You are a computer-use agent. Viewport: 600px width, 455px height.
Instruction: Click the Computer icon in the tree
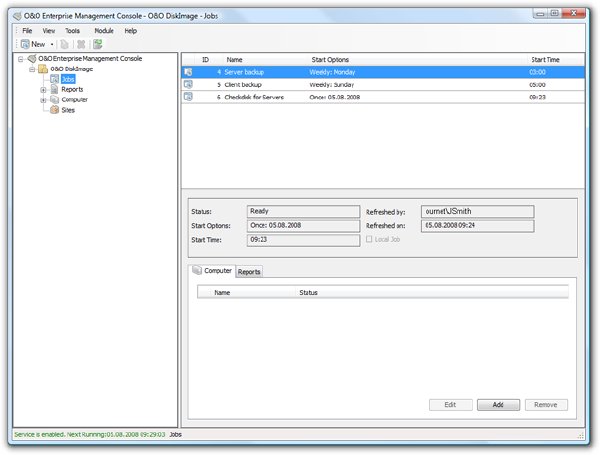pyautogui.click(x=55, y=99)
